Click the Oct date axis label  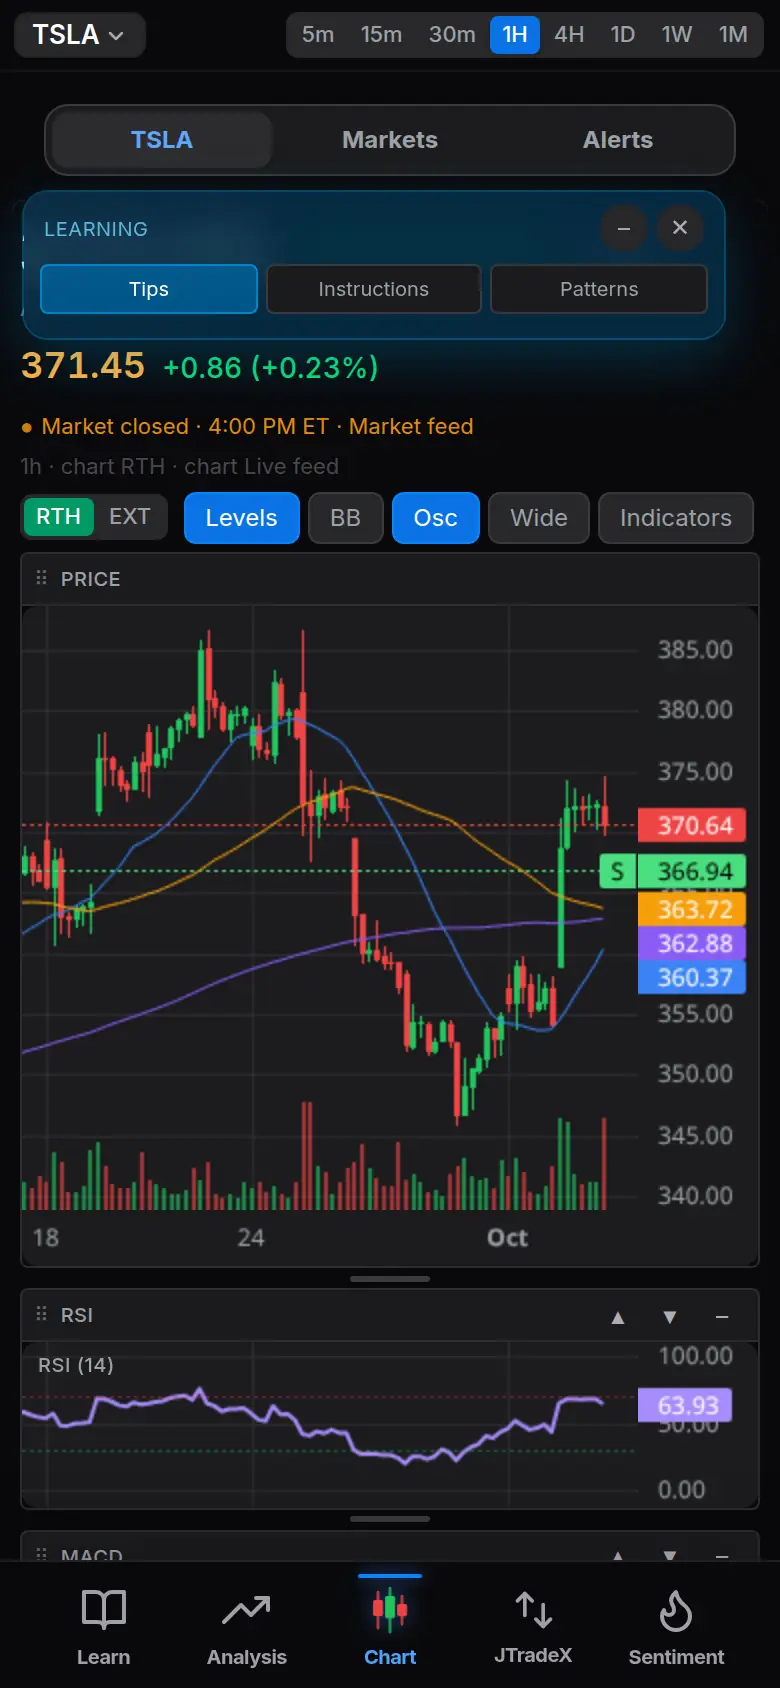[x=507, y=1238]
